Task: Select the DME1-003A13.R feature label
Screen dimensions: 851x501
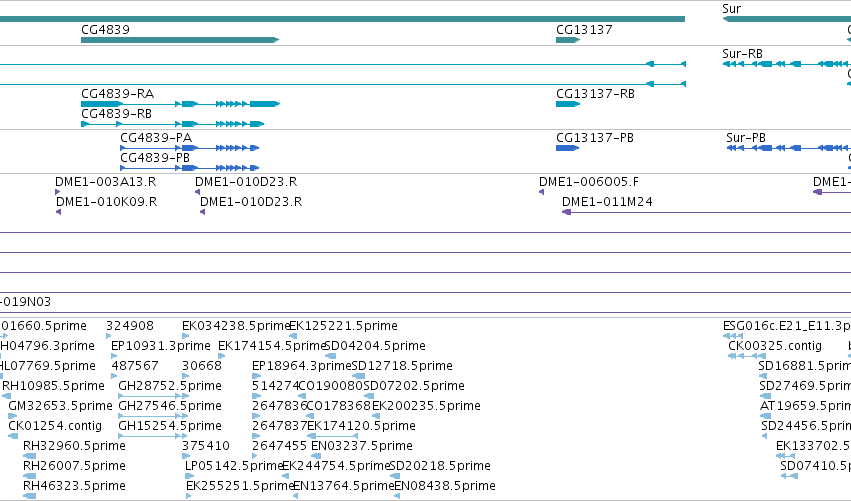Action: click(x=105, y=182)
